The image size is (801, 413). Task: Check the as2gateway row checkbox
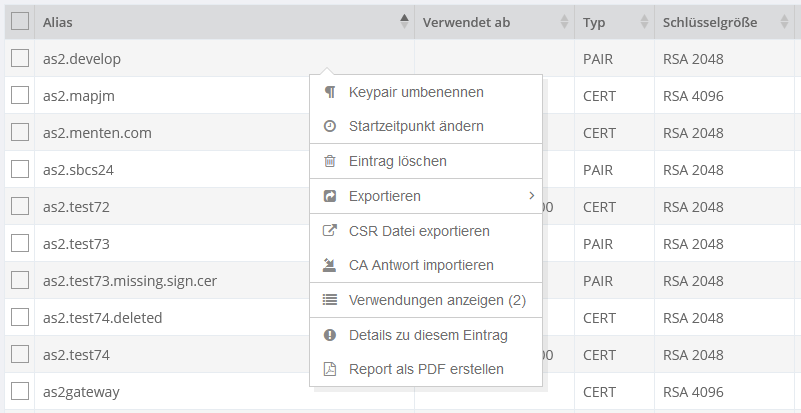(20, 392)
